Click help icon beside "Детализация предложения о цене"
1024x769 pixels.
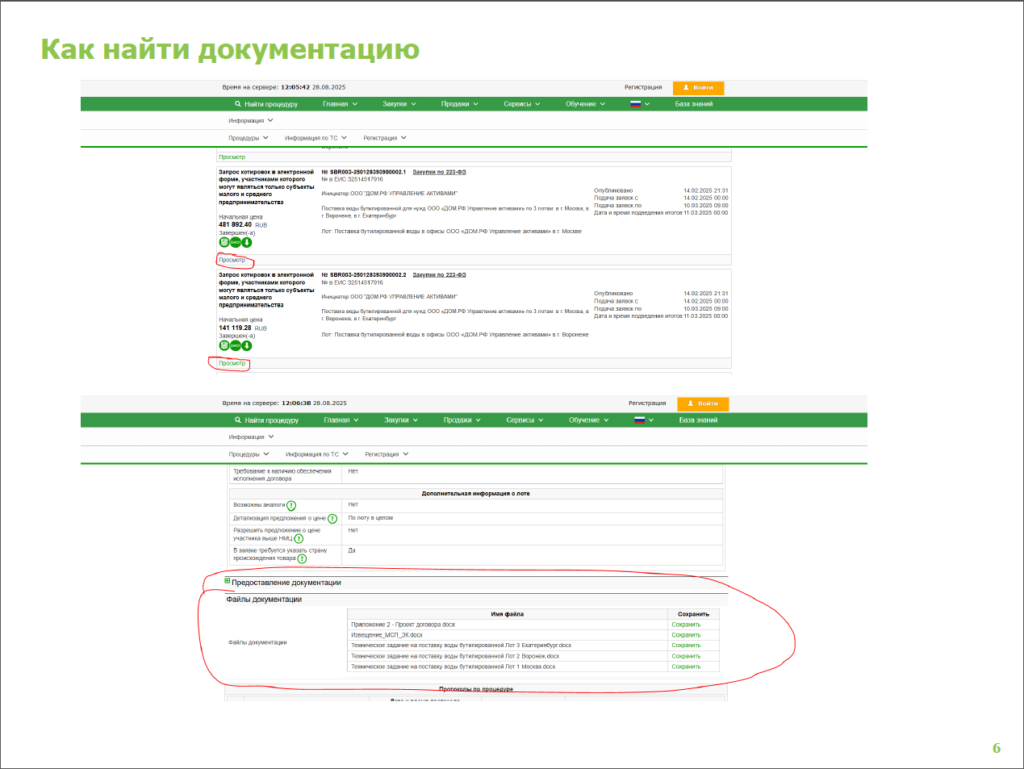tap(331, 520)
